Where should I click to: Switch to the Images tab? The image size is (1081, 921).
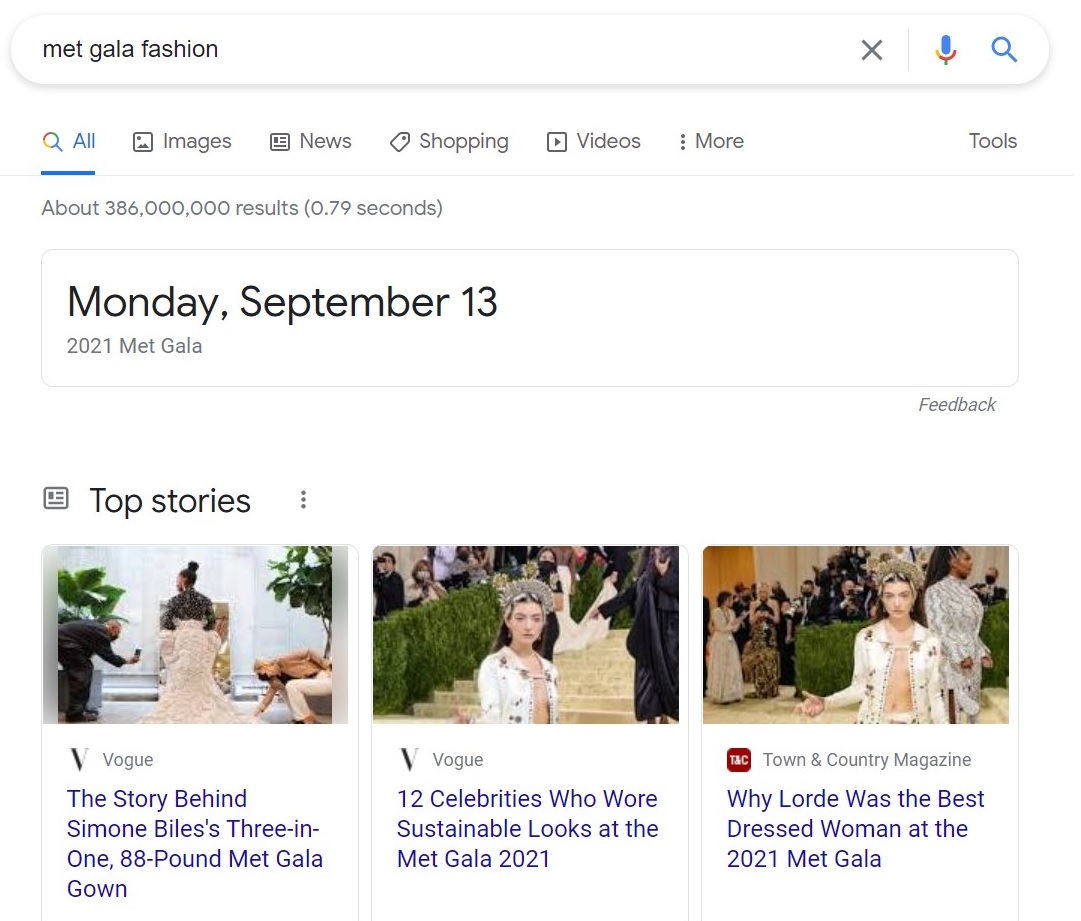click(x=182, y=141)
